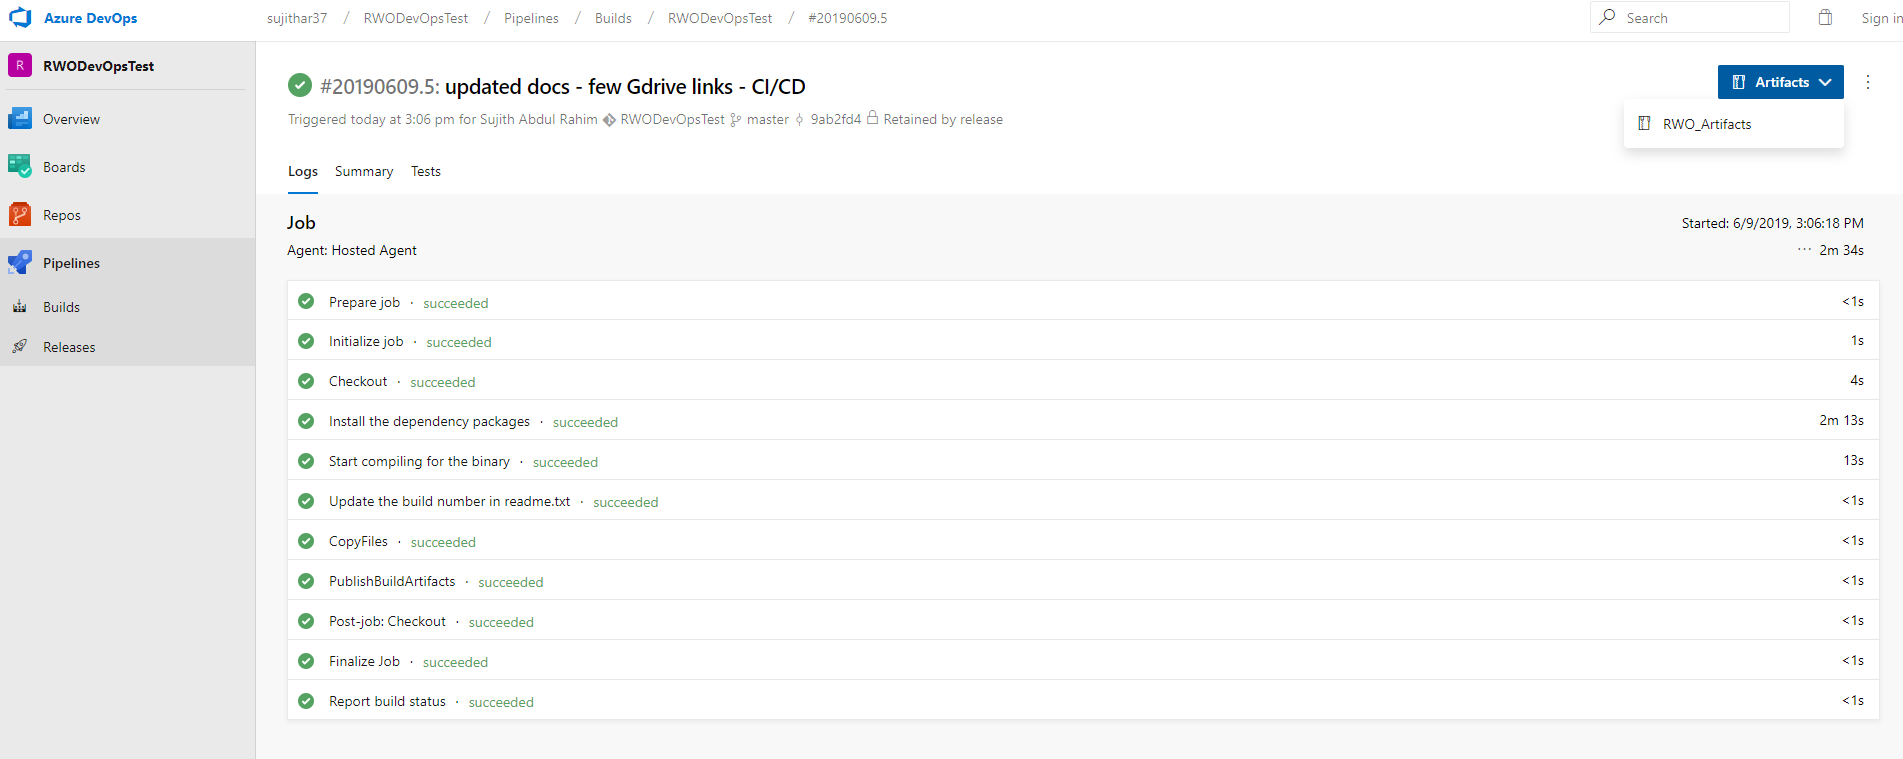
Task: Click the Report build status success icon
Action: click(x=306, y=701)
